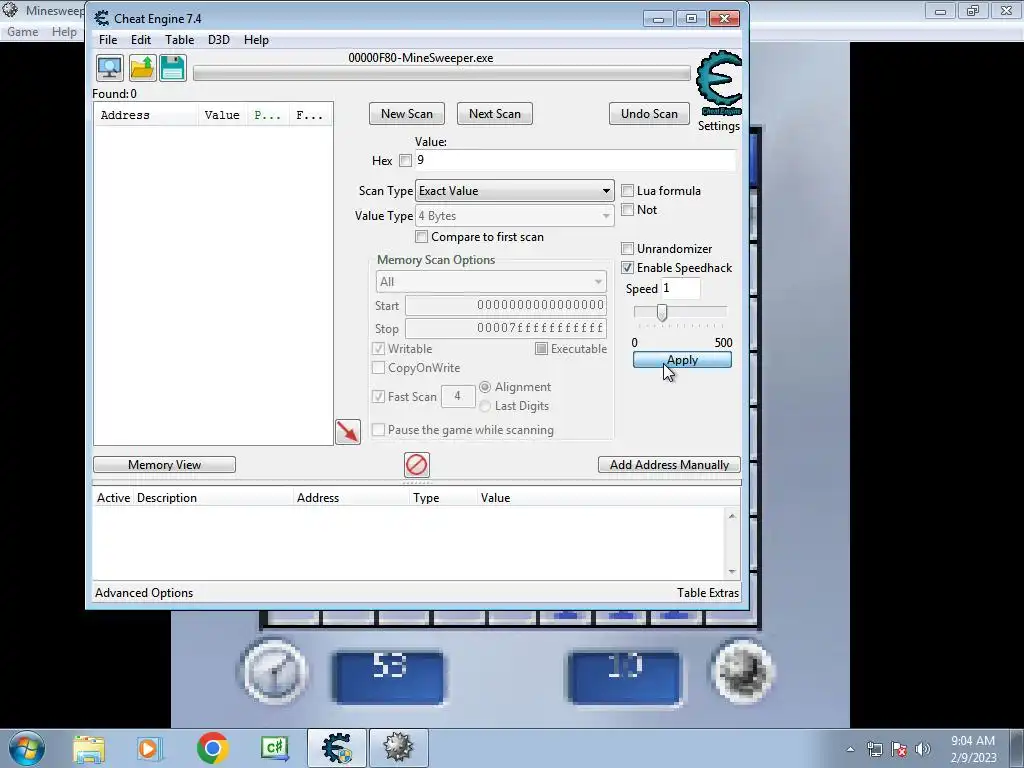Copy selected addresses with red arrow icon
Viewport: 1024px width, 768px height.
(x=347, y=432)
